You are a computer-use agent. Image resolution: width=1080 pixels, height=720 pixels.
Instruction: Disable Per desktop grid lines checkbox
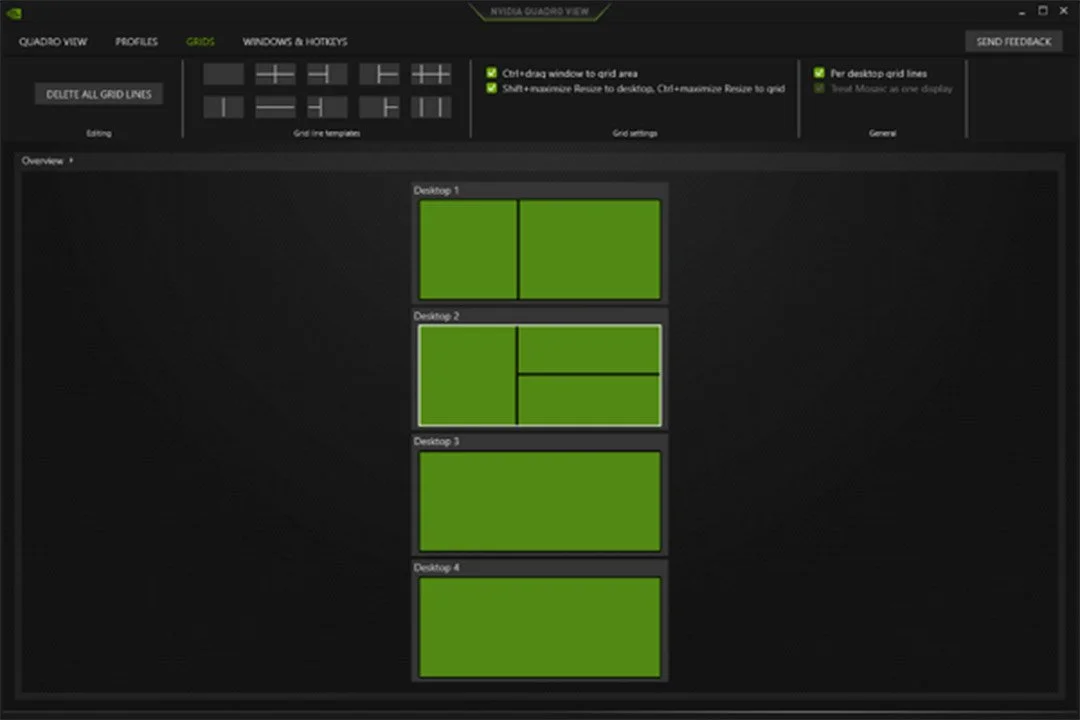pyautogui.click(x=819, y=73)
